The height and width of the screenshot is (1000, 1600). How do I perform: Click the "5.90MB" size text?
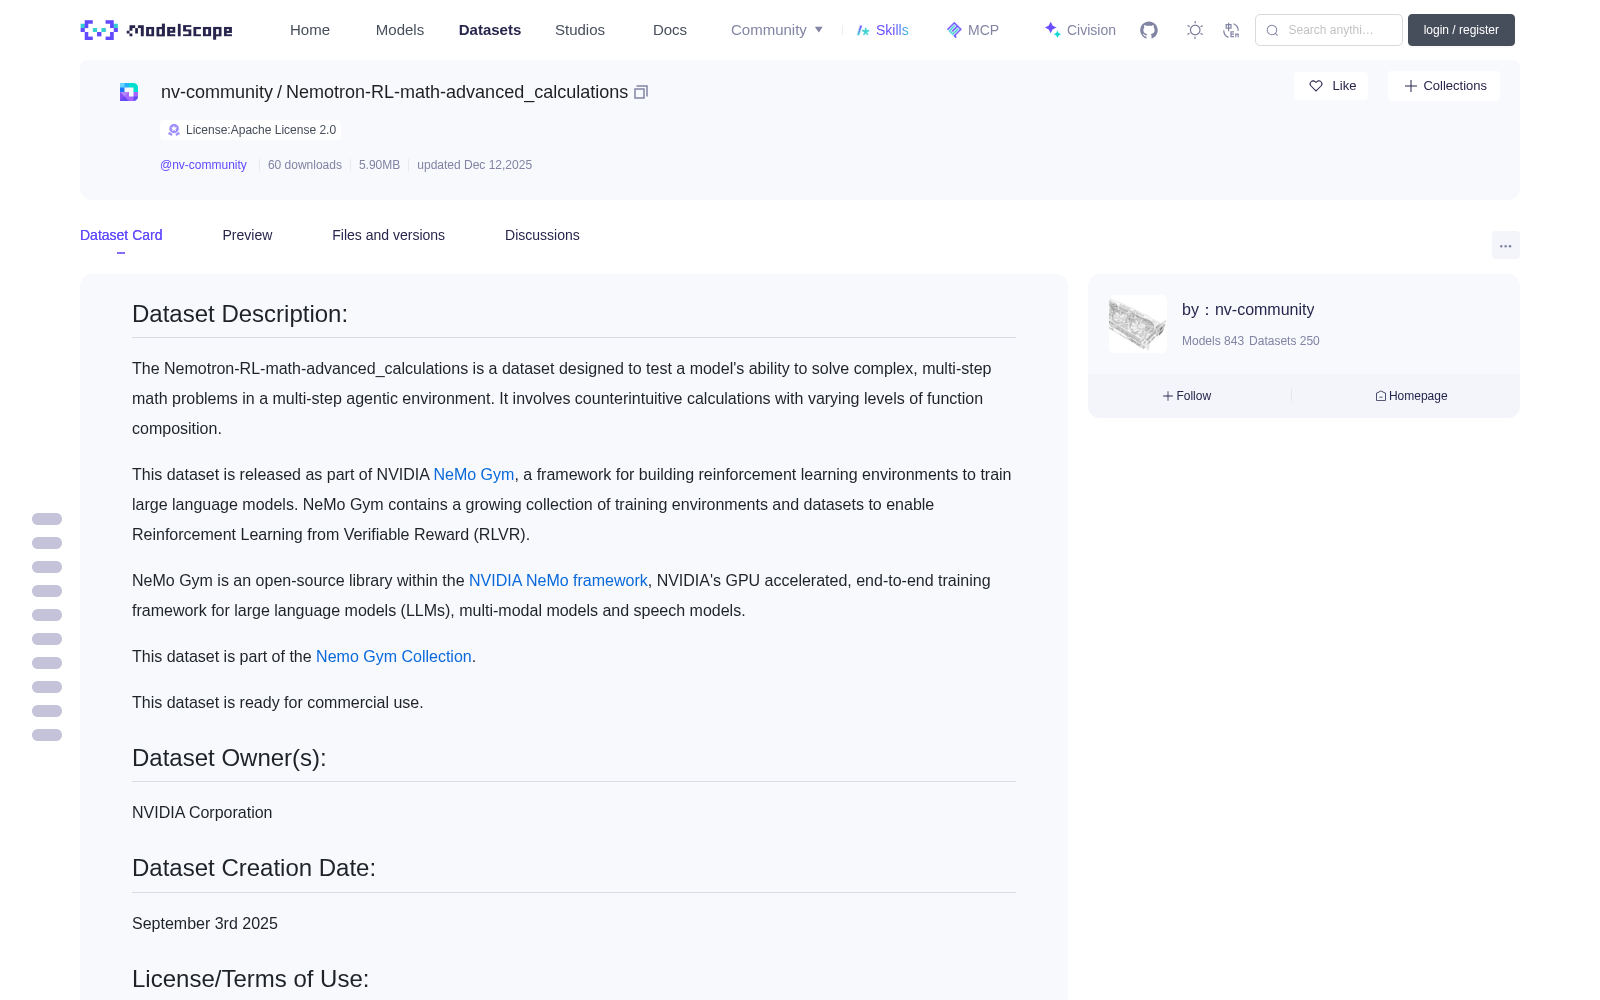(x=379, y=165)
